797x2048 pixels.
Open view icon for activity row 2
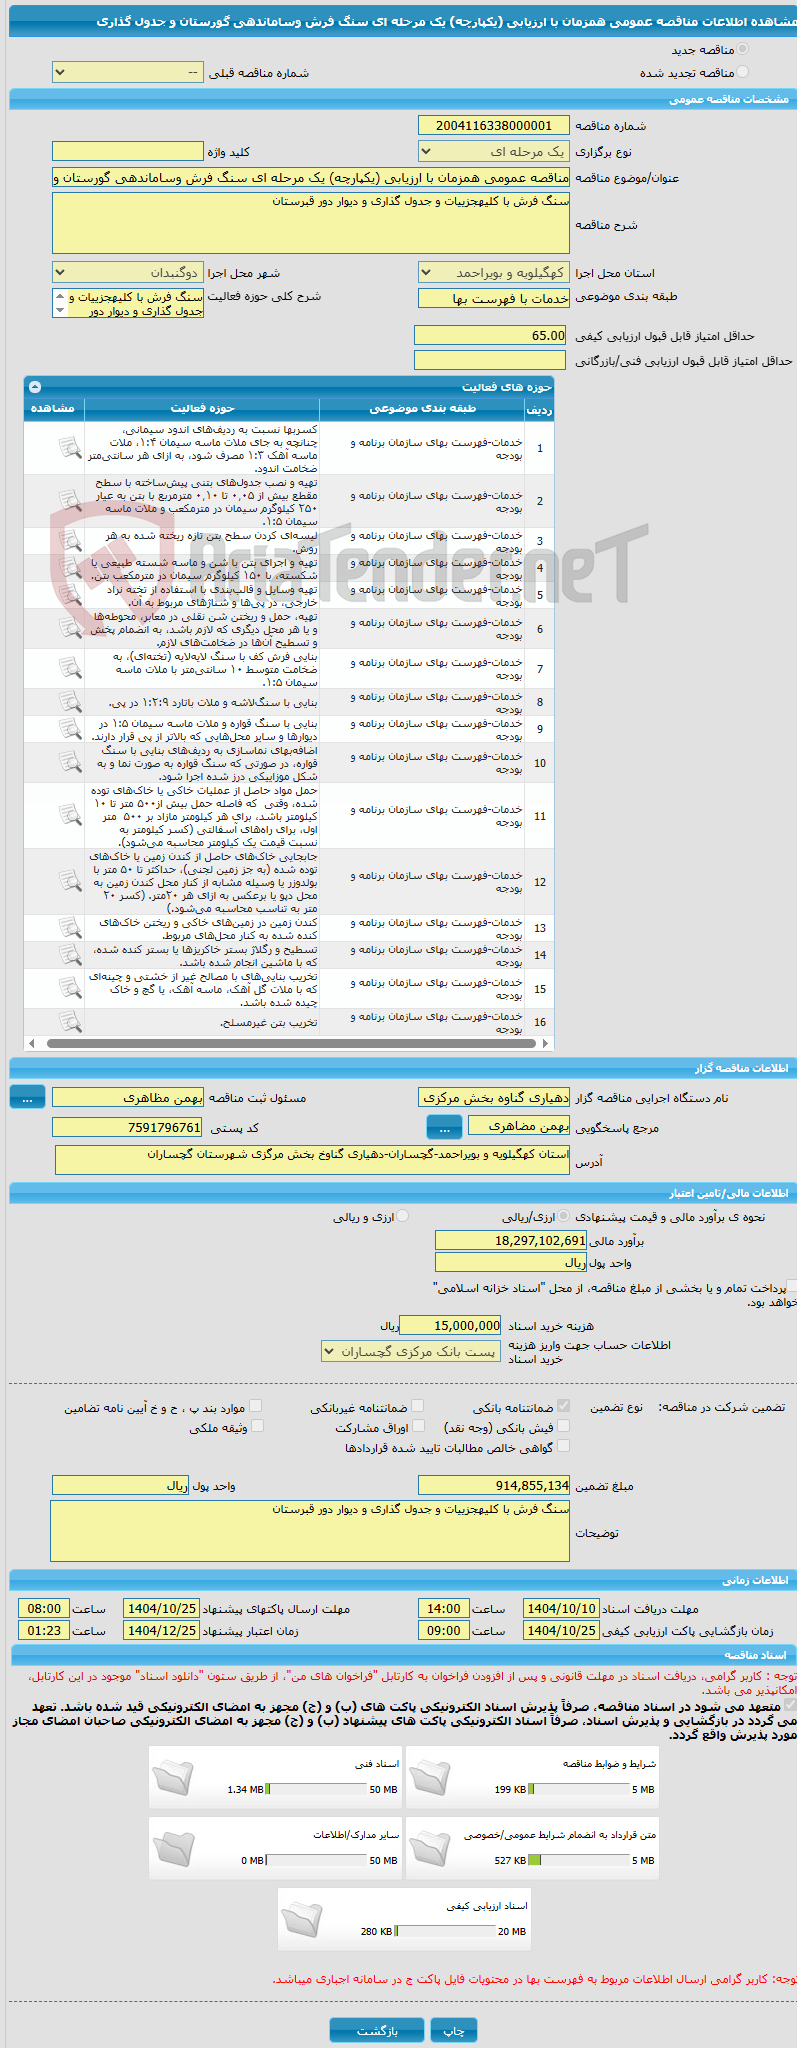tap(69, 501)
